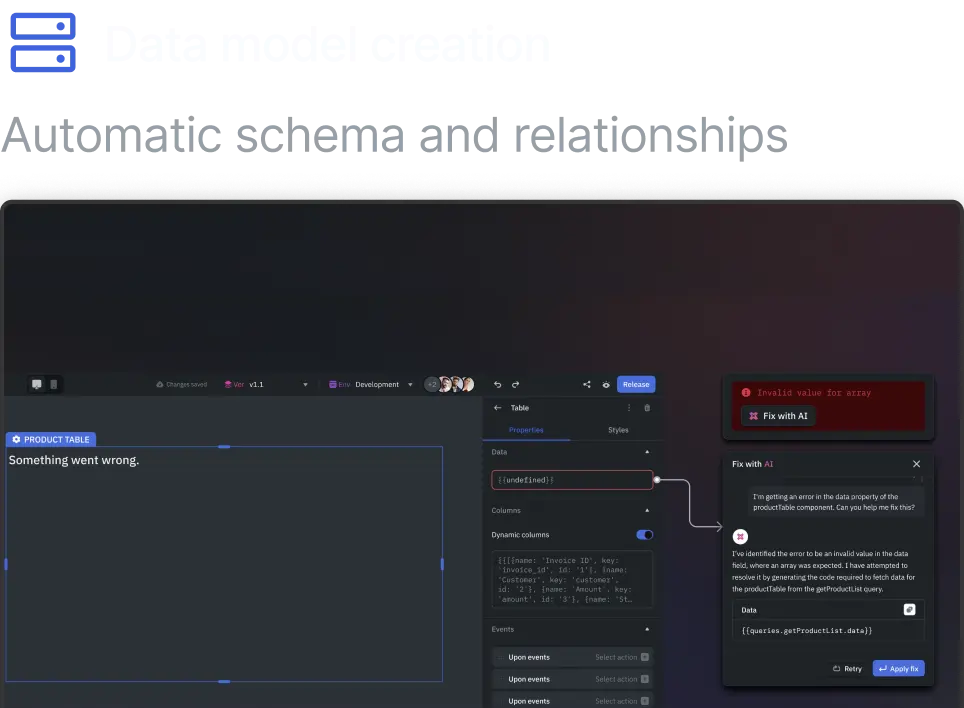Click the eye preview icon
Viewport: 964px width, 708px height.
click(606, 384)
